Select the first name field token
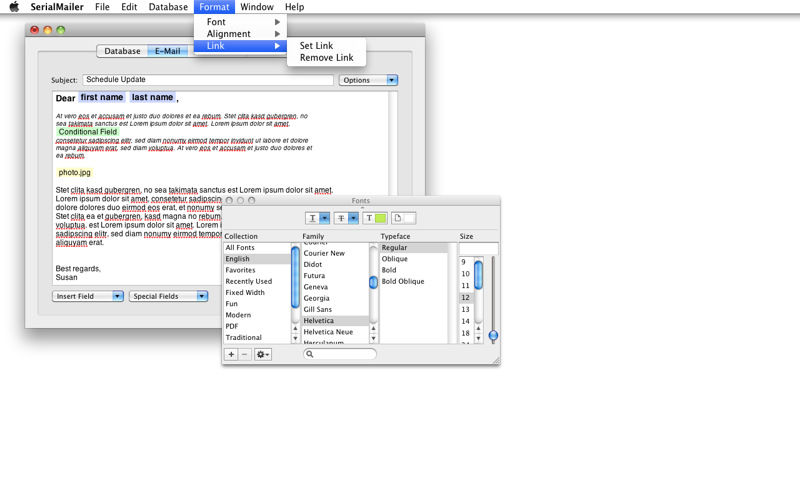The width and height of the screenshot is (800, 500). click(102, 97)
